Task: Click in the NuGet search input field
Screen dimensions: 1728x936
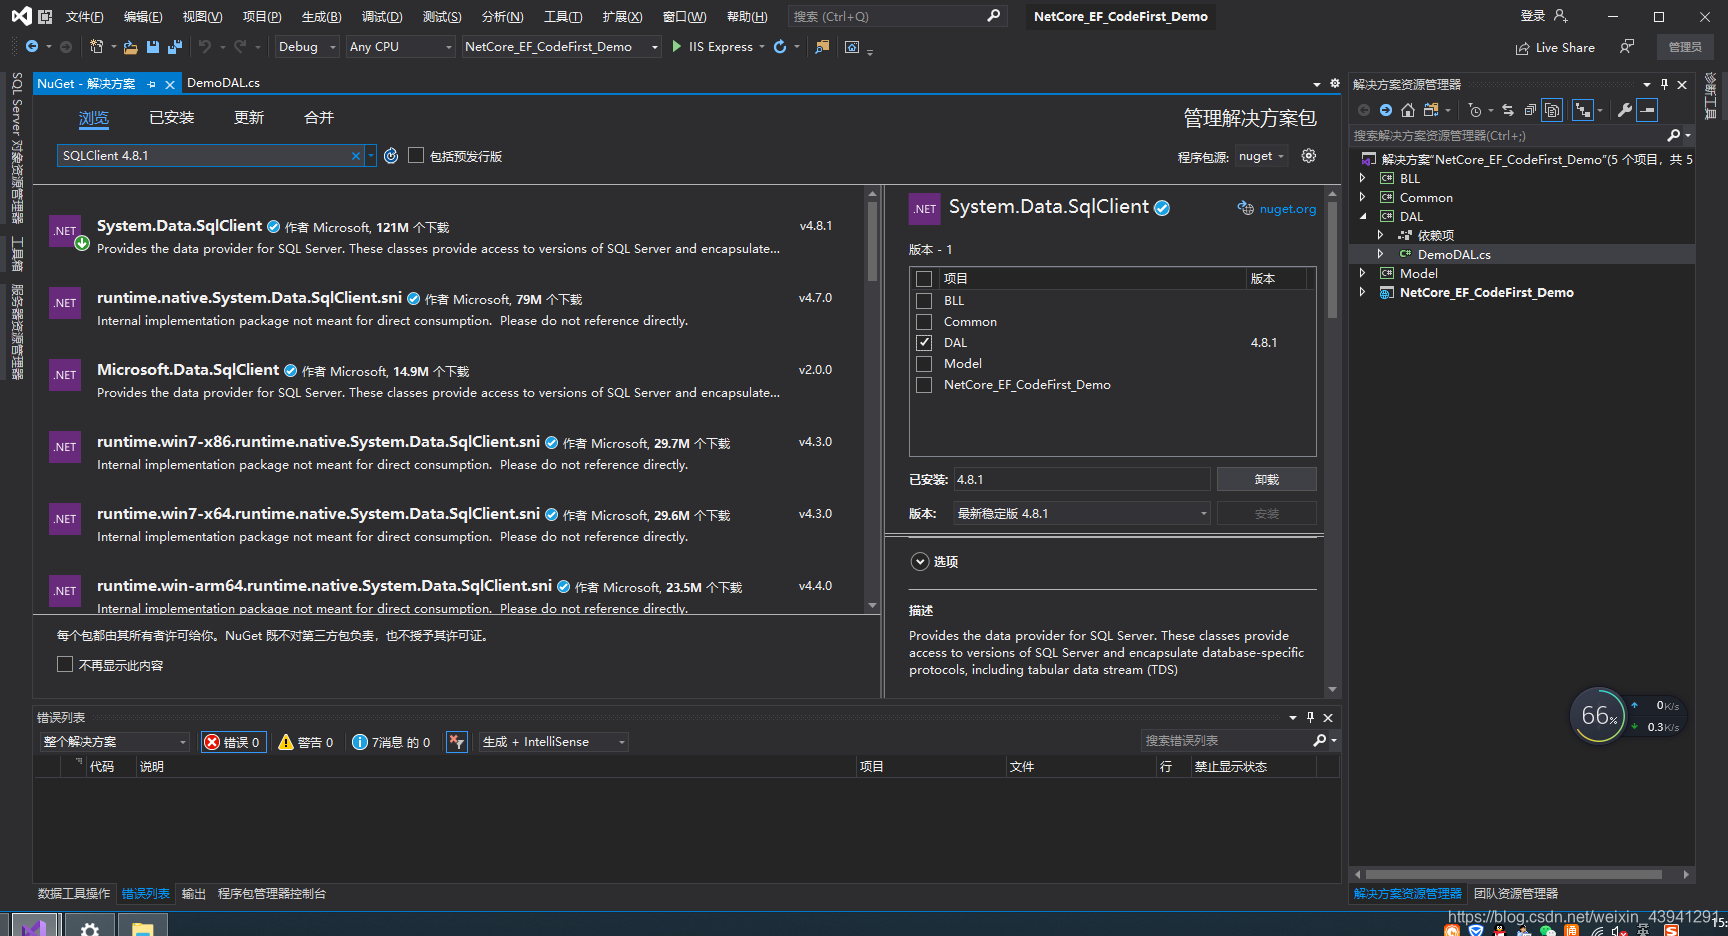Action: tap(205, 156)
